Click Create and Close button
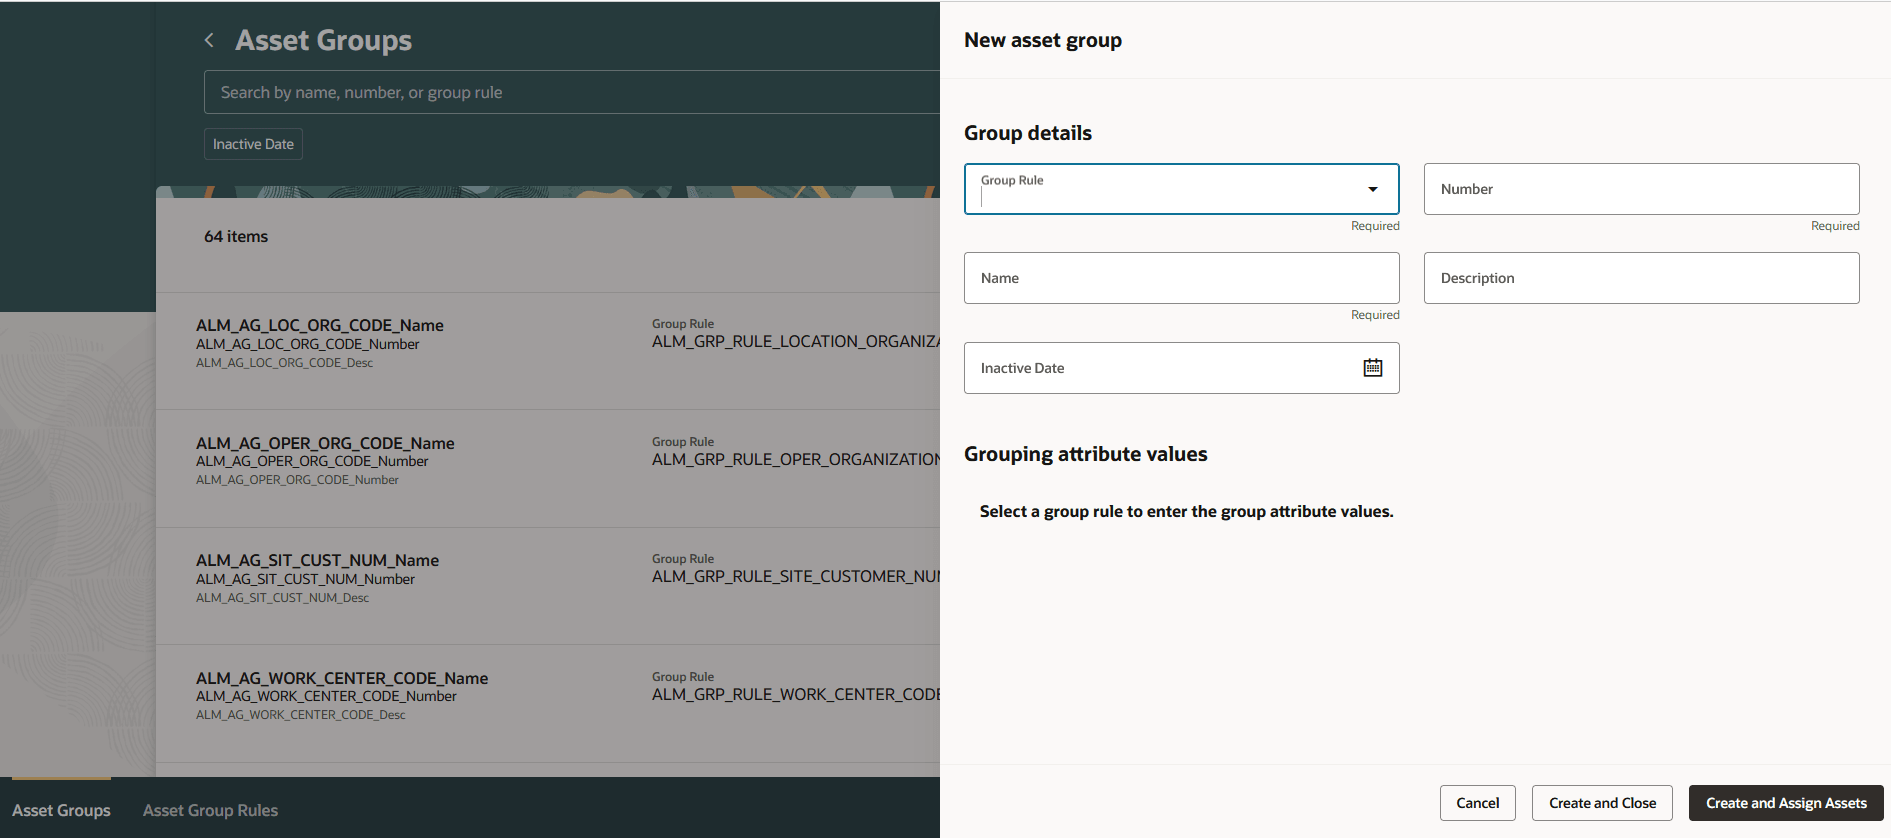The height and width of the screenshot is (838, 1891). point(1601,803)
